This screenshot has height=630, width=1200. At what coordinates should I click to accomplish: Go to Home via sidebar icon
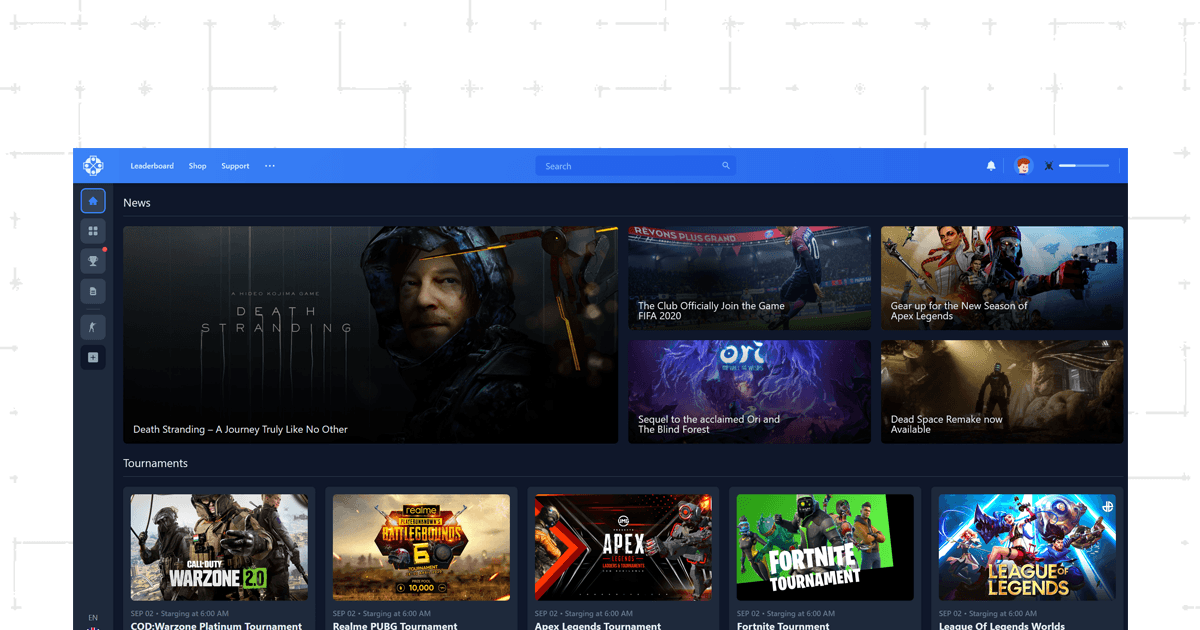93,201
